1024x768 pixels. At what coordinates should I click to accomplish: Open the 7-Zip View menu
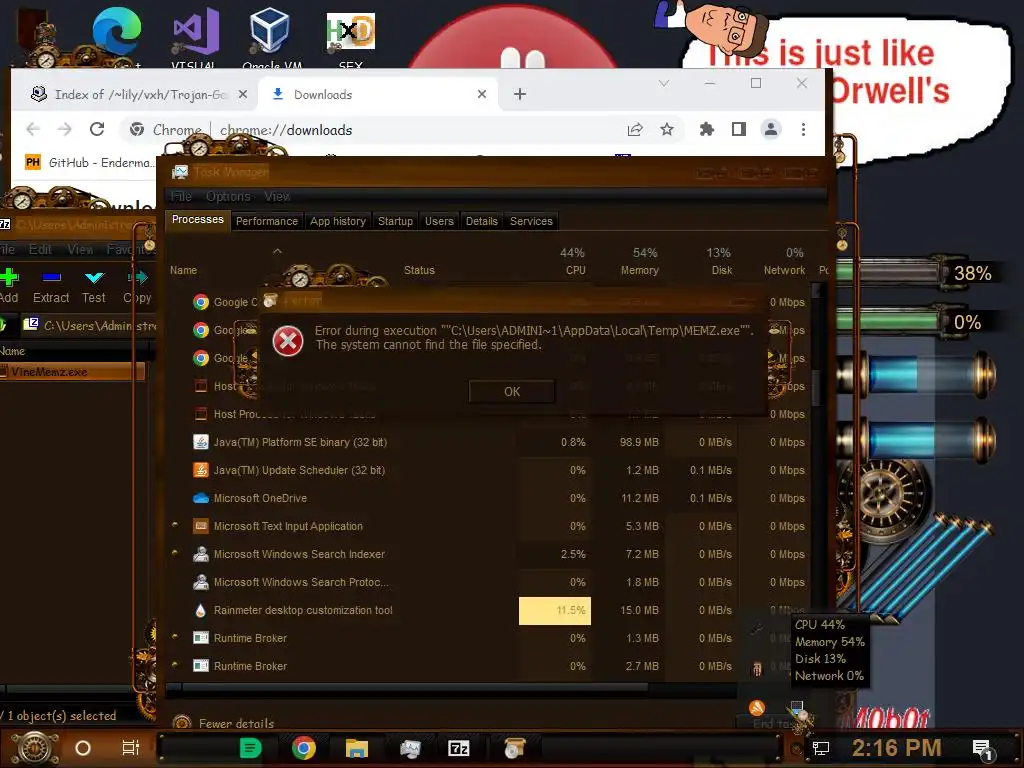pos(80,249)
